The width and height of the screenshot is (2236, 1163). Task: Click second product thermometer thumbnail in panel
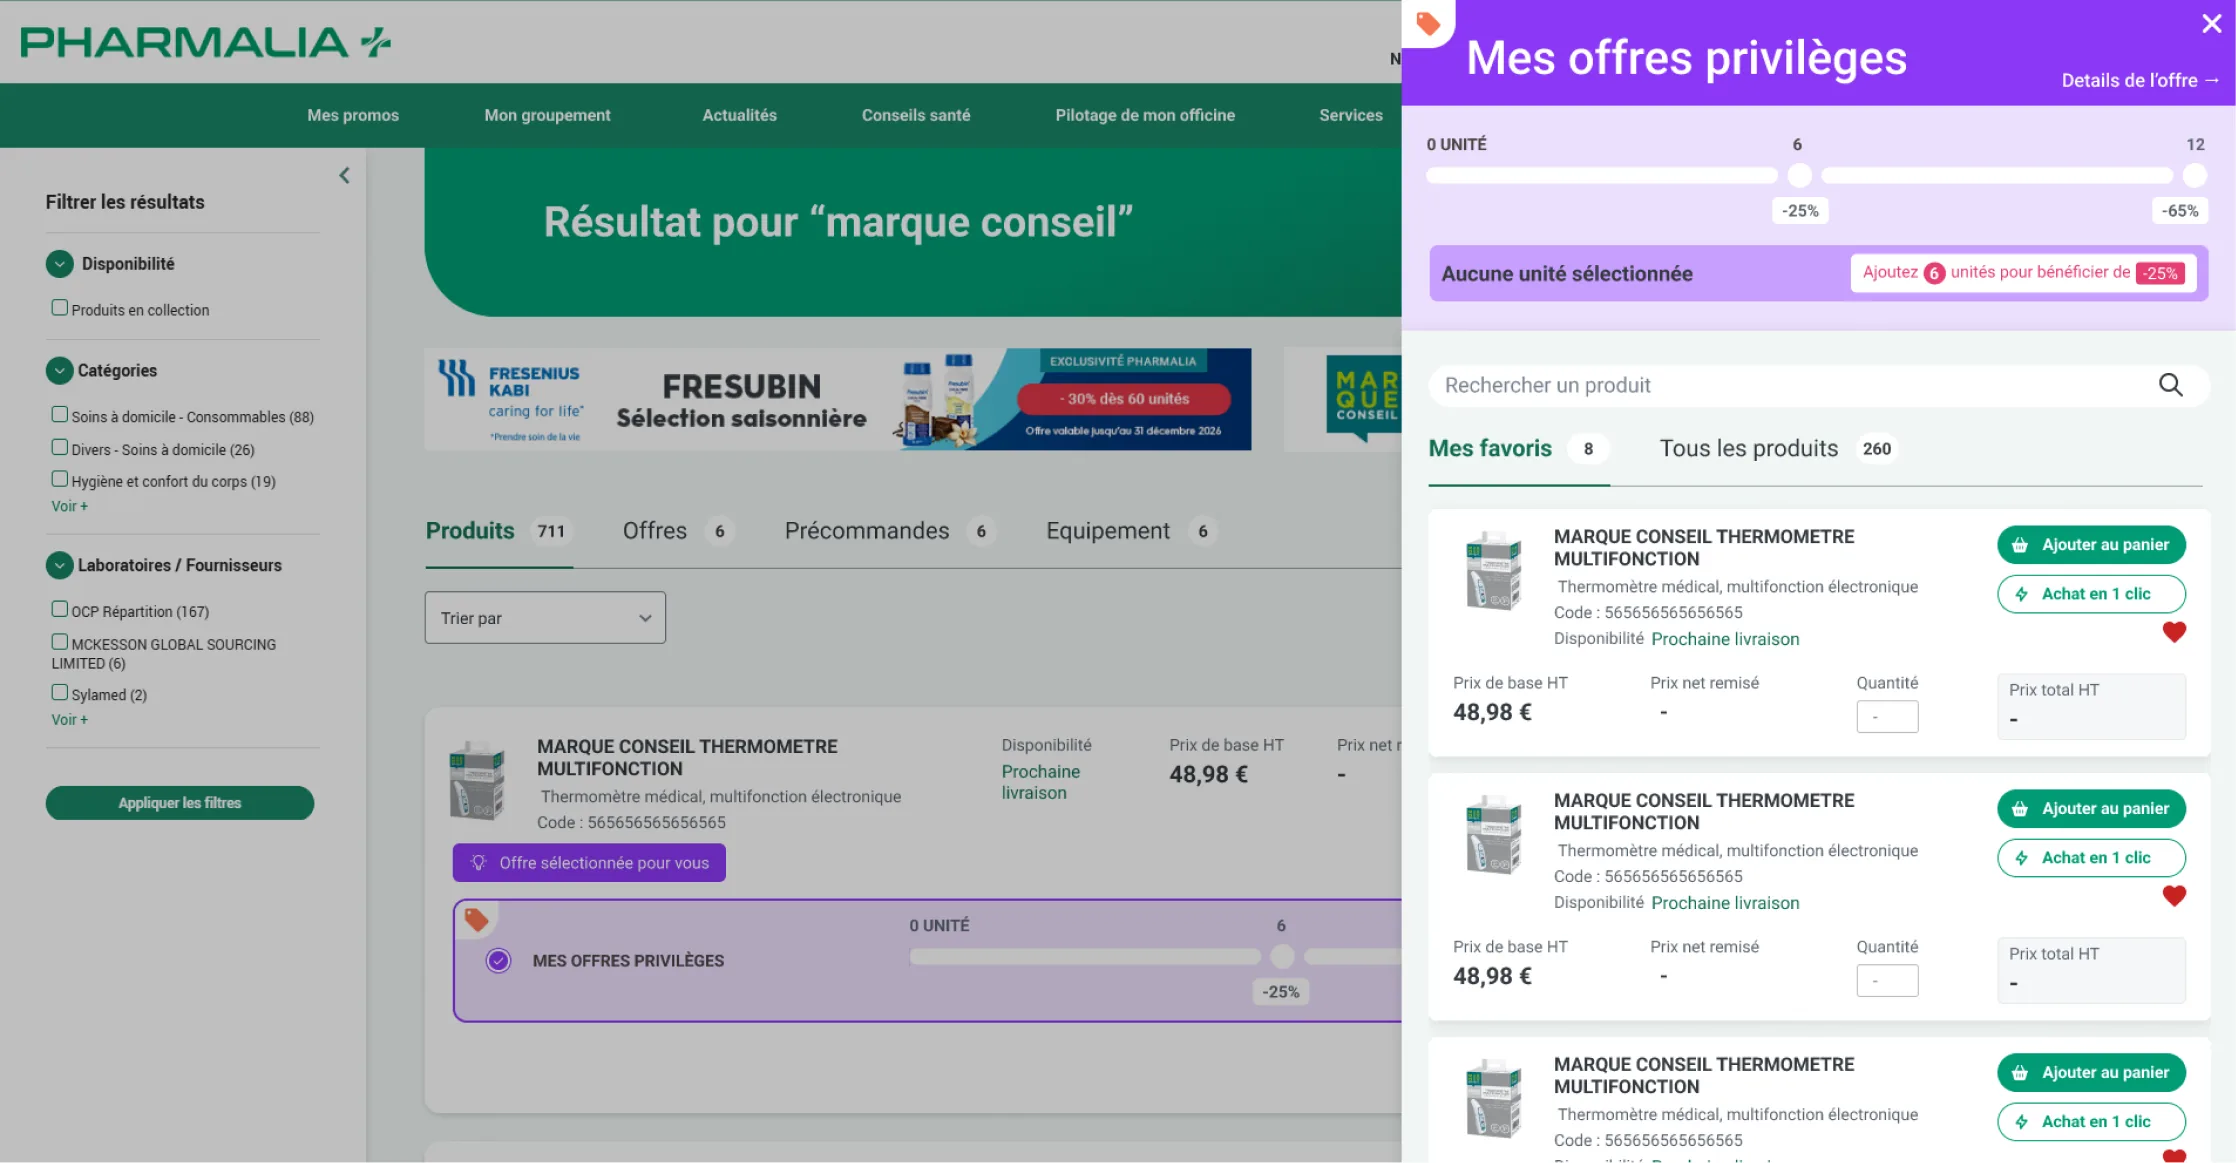pos(1493,834)
